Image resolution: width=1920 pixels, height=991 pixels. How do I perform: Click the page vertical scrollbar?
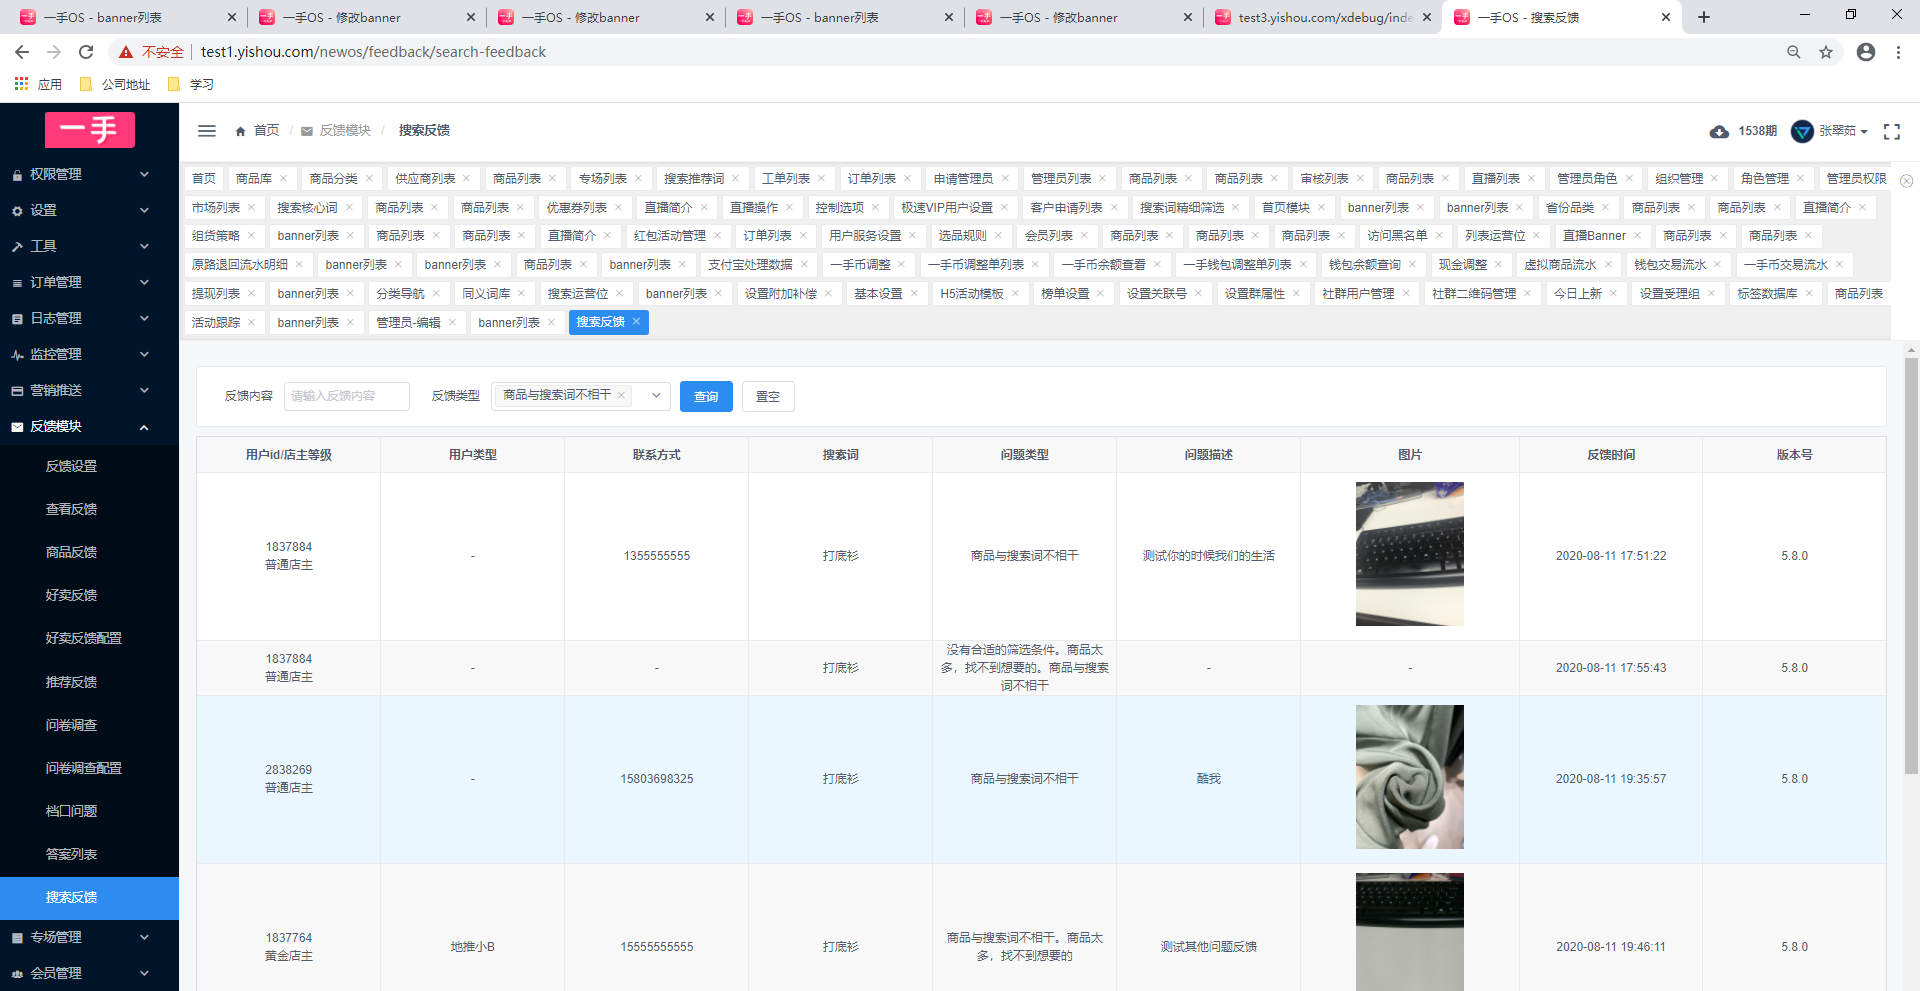click(x=1911, y=565)
